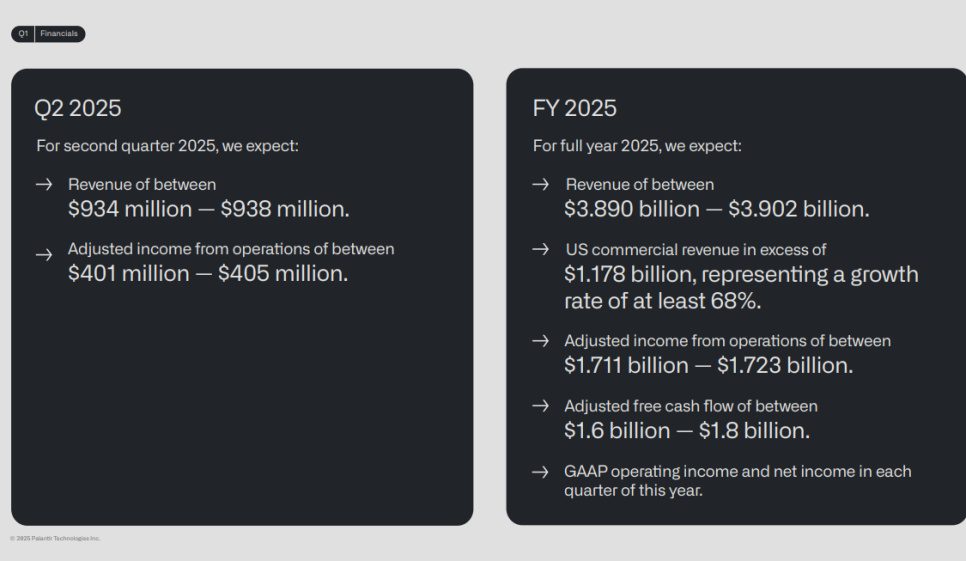Image resolution: width=966 pixels, height=561 pixels.
Task: Click the $1.6 billion — $1.8 billion figure
Action: 687,431
